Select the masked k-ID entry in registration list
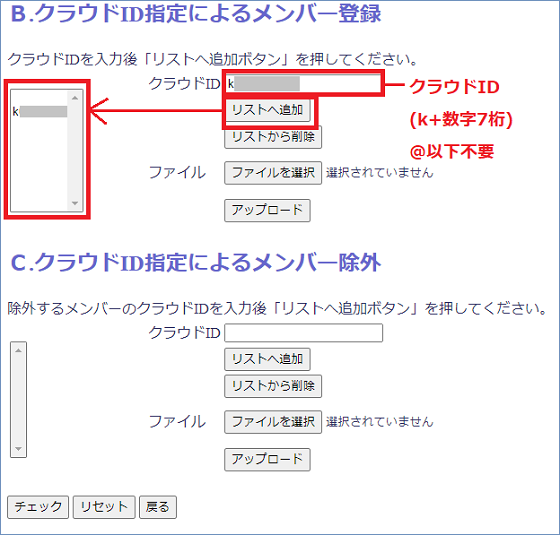 (x=40, y=112)
